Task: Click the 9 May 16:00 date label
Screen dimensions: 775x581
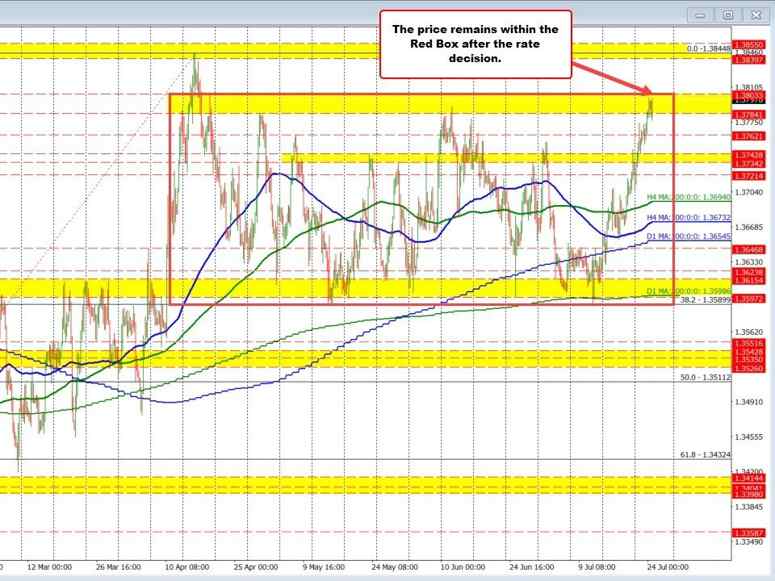Action: pyautogui.click(x=324, y=567)
